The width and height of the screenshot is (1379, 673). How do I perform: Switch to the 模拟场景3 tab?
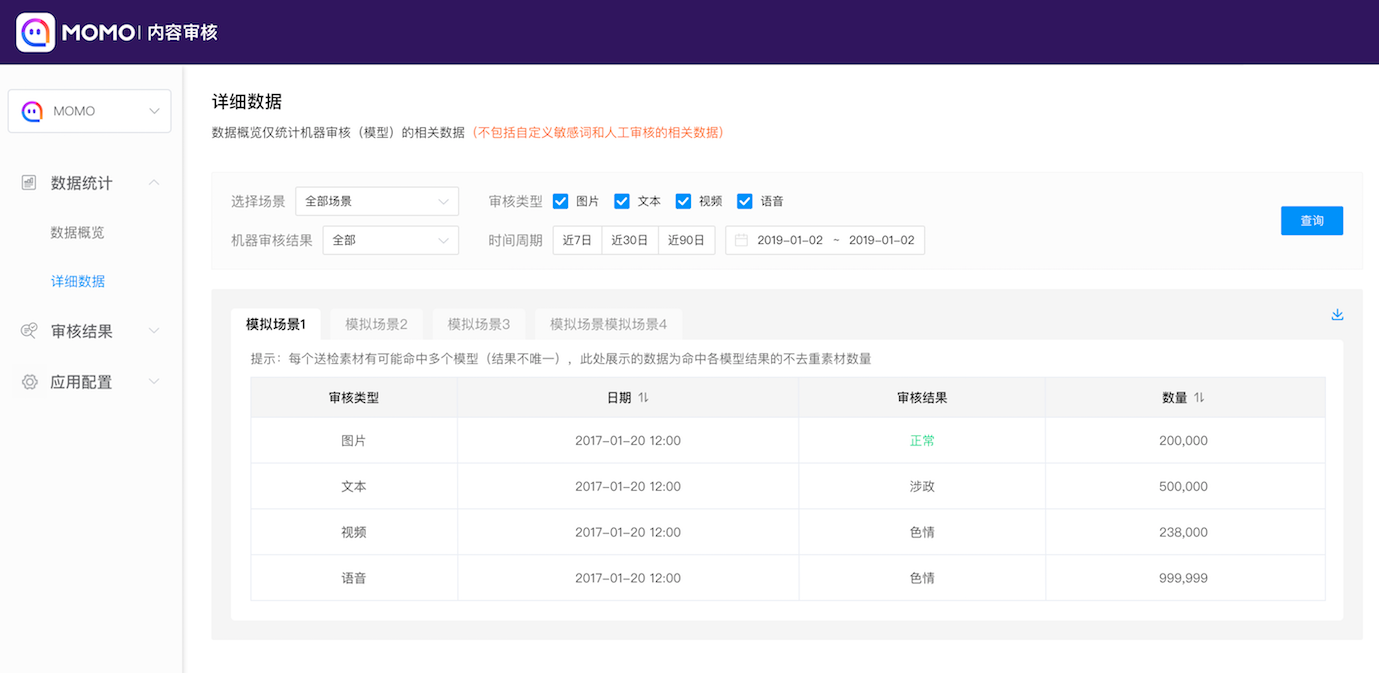[x=479, y=324]
